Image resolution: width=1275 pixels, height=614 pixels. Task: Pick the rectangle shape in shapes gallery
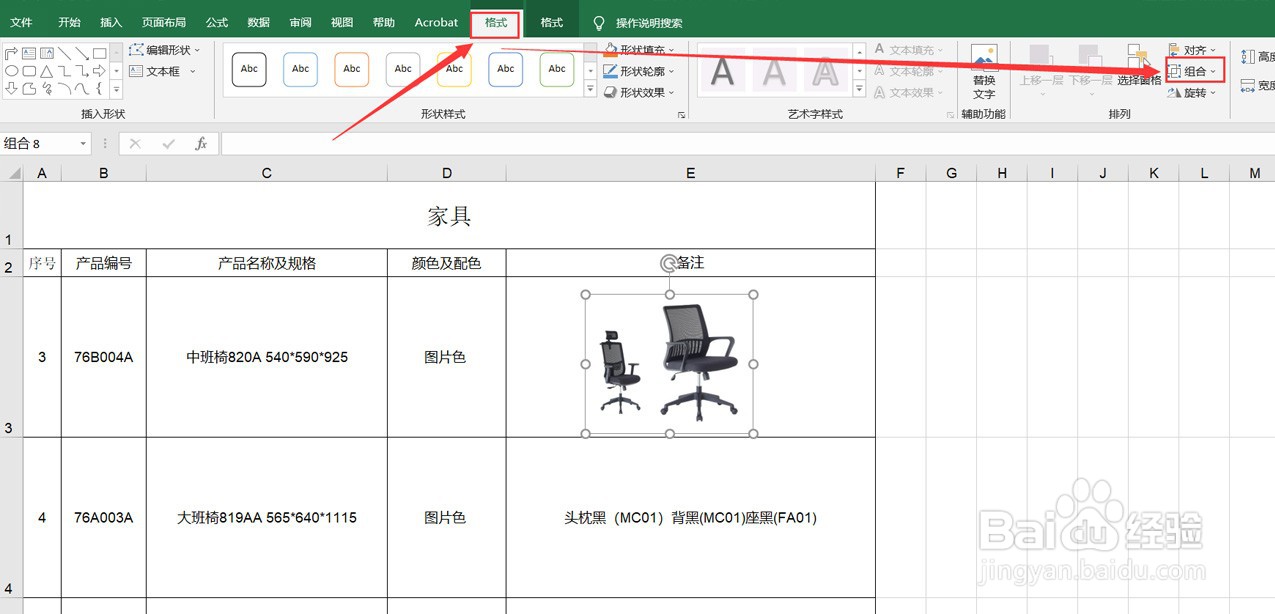pos(99,53)
